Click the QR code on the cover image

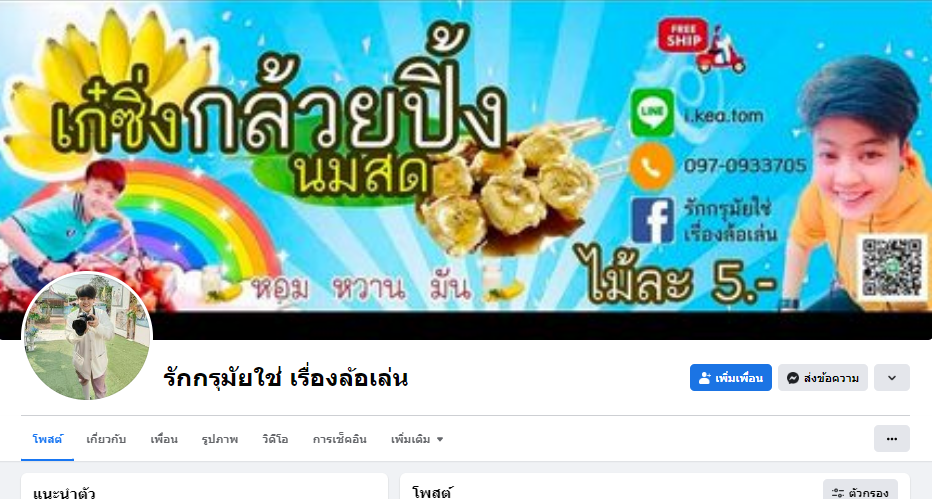tap(892, 267)
